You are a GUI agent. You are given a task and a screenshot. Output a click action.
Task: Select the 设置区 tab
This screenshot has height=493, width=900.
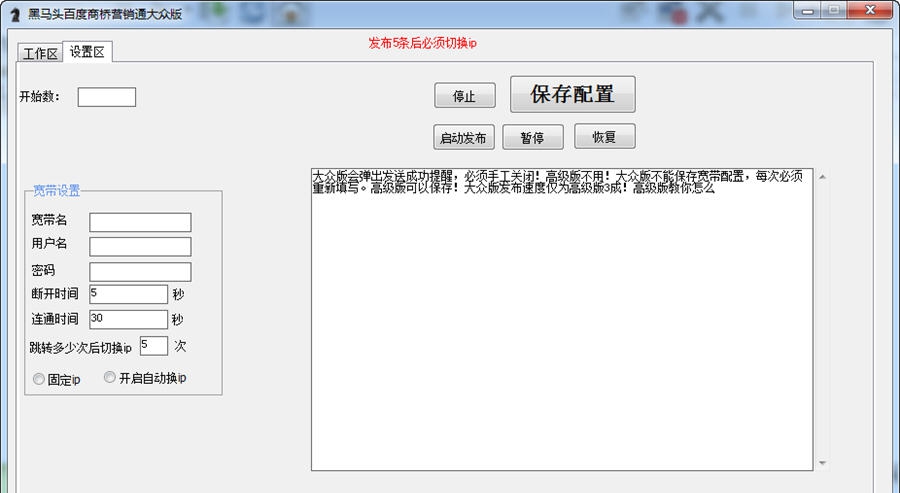pyautogui.click(x=87, y=52)
